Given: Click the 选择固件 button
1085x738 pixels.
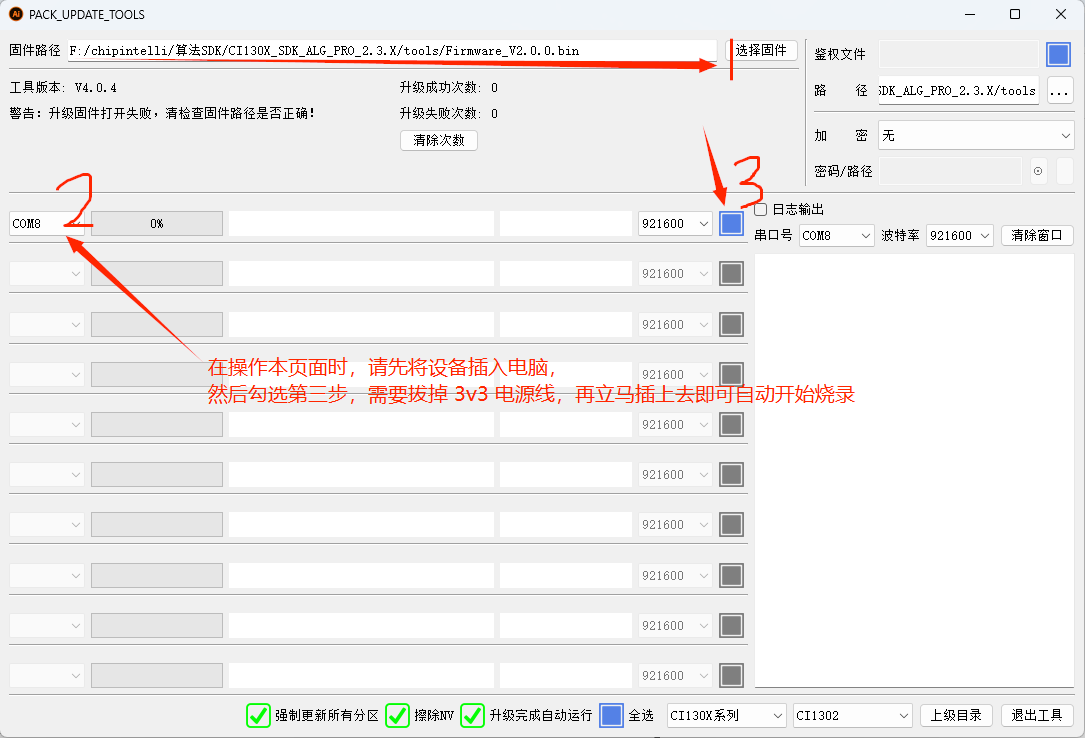Looking at the screenshot, I should click(x=763, y=50).
